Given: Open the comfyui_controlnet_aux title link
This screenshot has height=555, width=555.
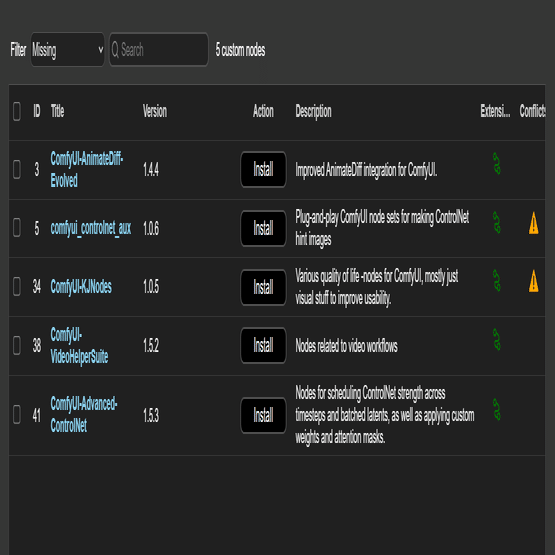Looking at the screenshot, I should 91,228.
